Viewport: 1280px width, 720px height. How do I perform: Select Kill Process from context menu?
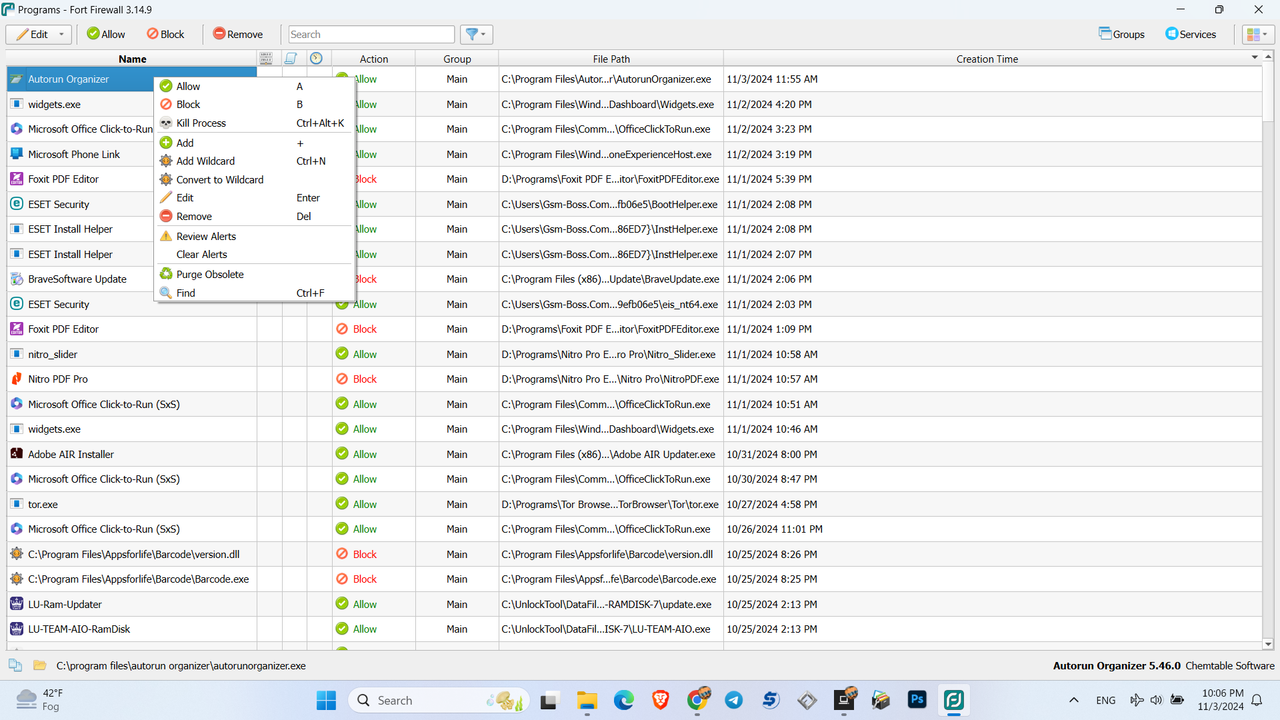254,123
